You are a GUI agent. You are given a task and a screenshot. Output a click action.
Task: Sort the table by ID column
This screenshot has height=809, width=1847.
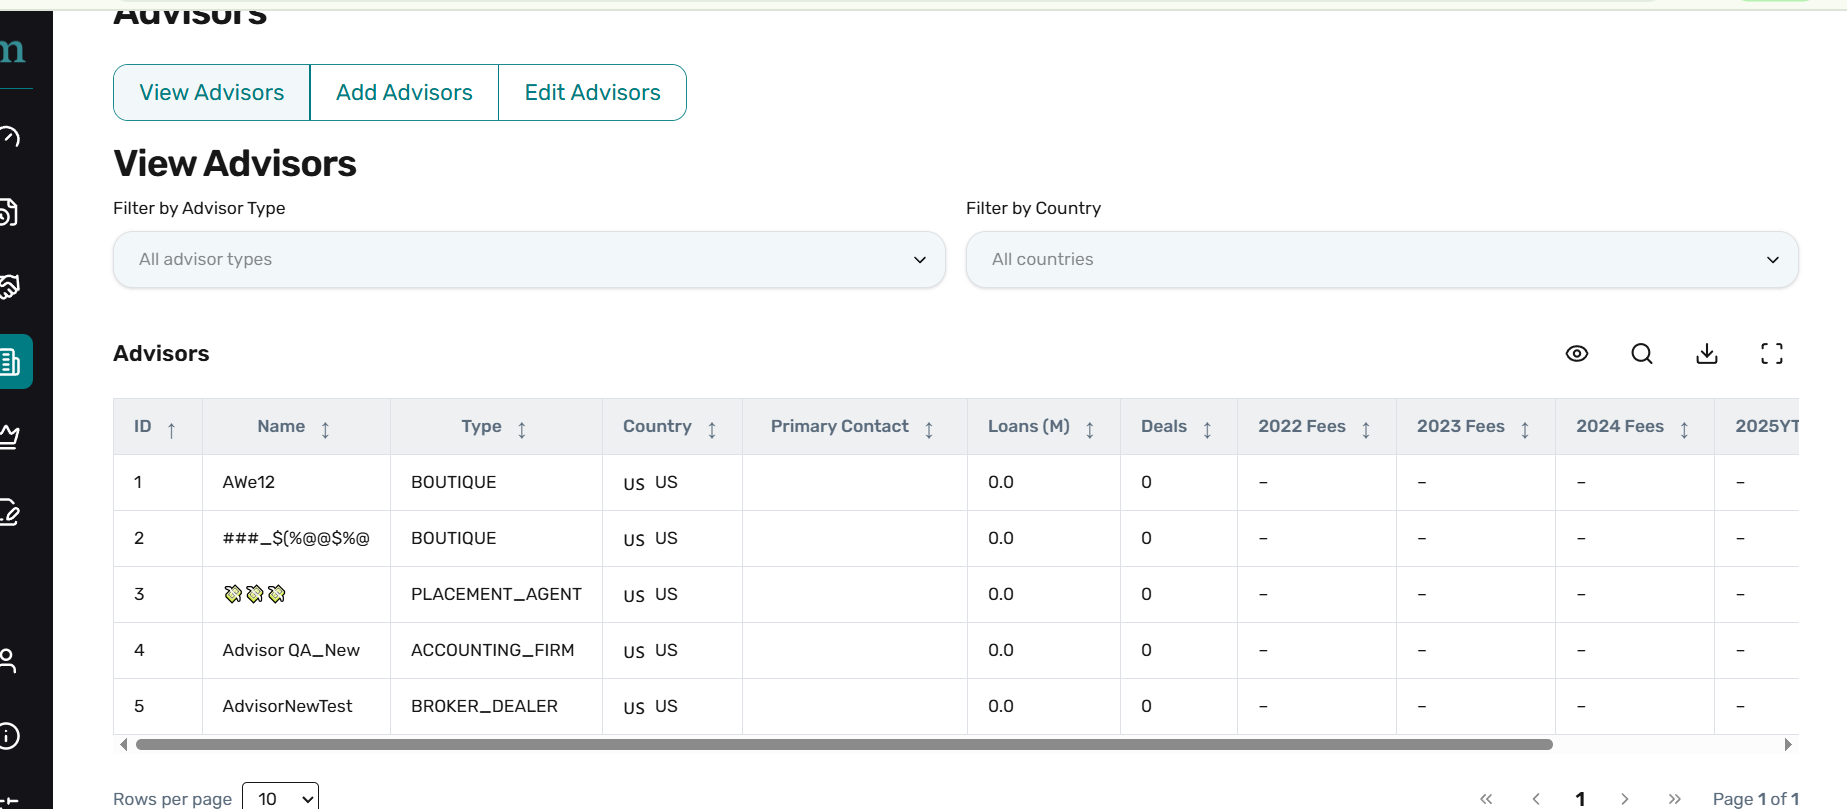pos(171,429)
